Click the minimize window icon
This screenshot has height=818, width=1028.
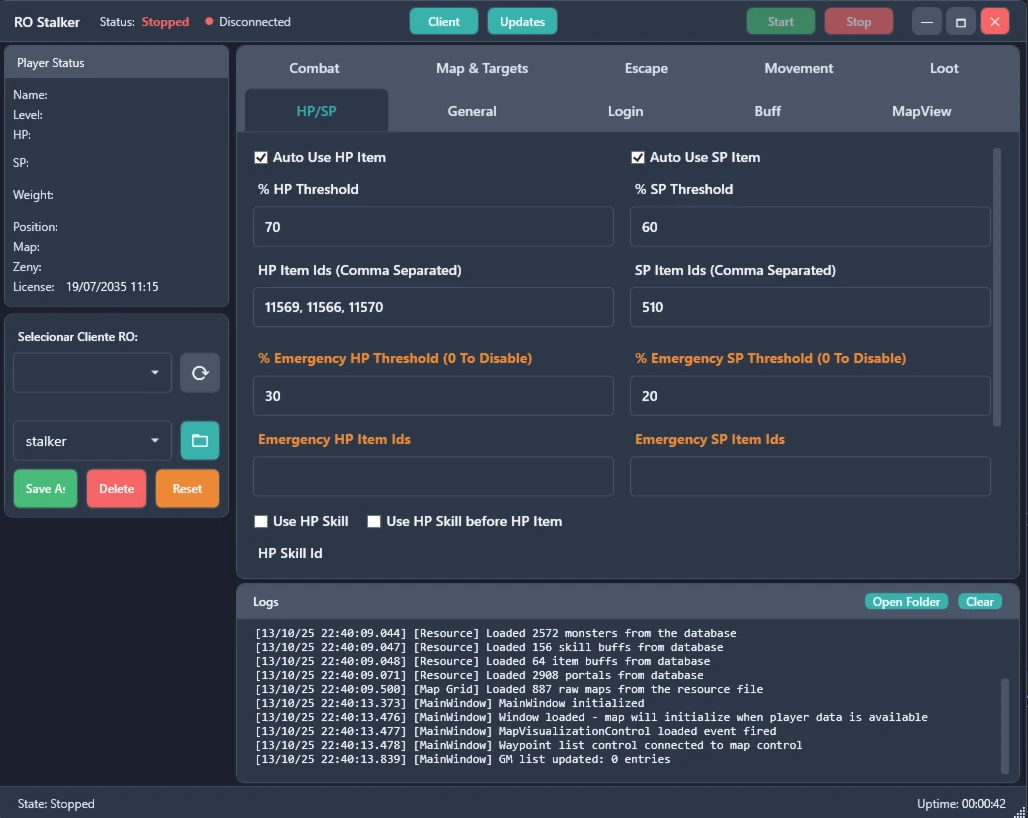point(927,21)
